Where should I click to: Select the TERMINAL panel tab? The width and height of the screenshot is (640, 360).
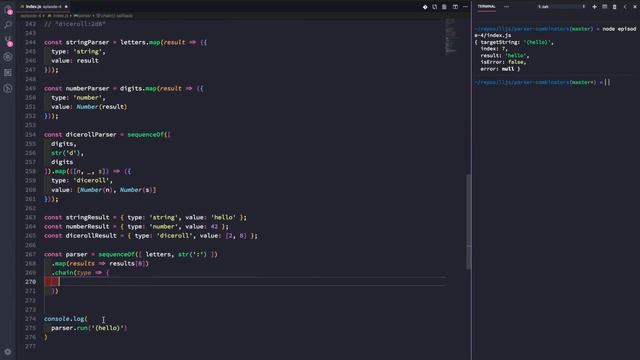click(x=487, y=7)
